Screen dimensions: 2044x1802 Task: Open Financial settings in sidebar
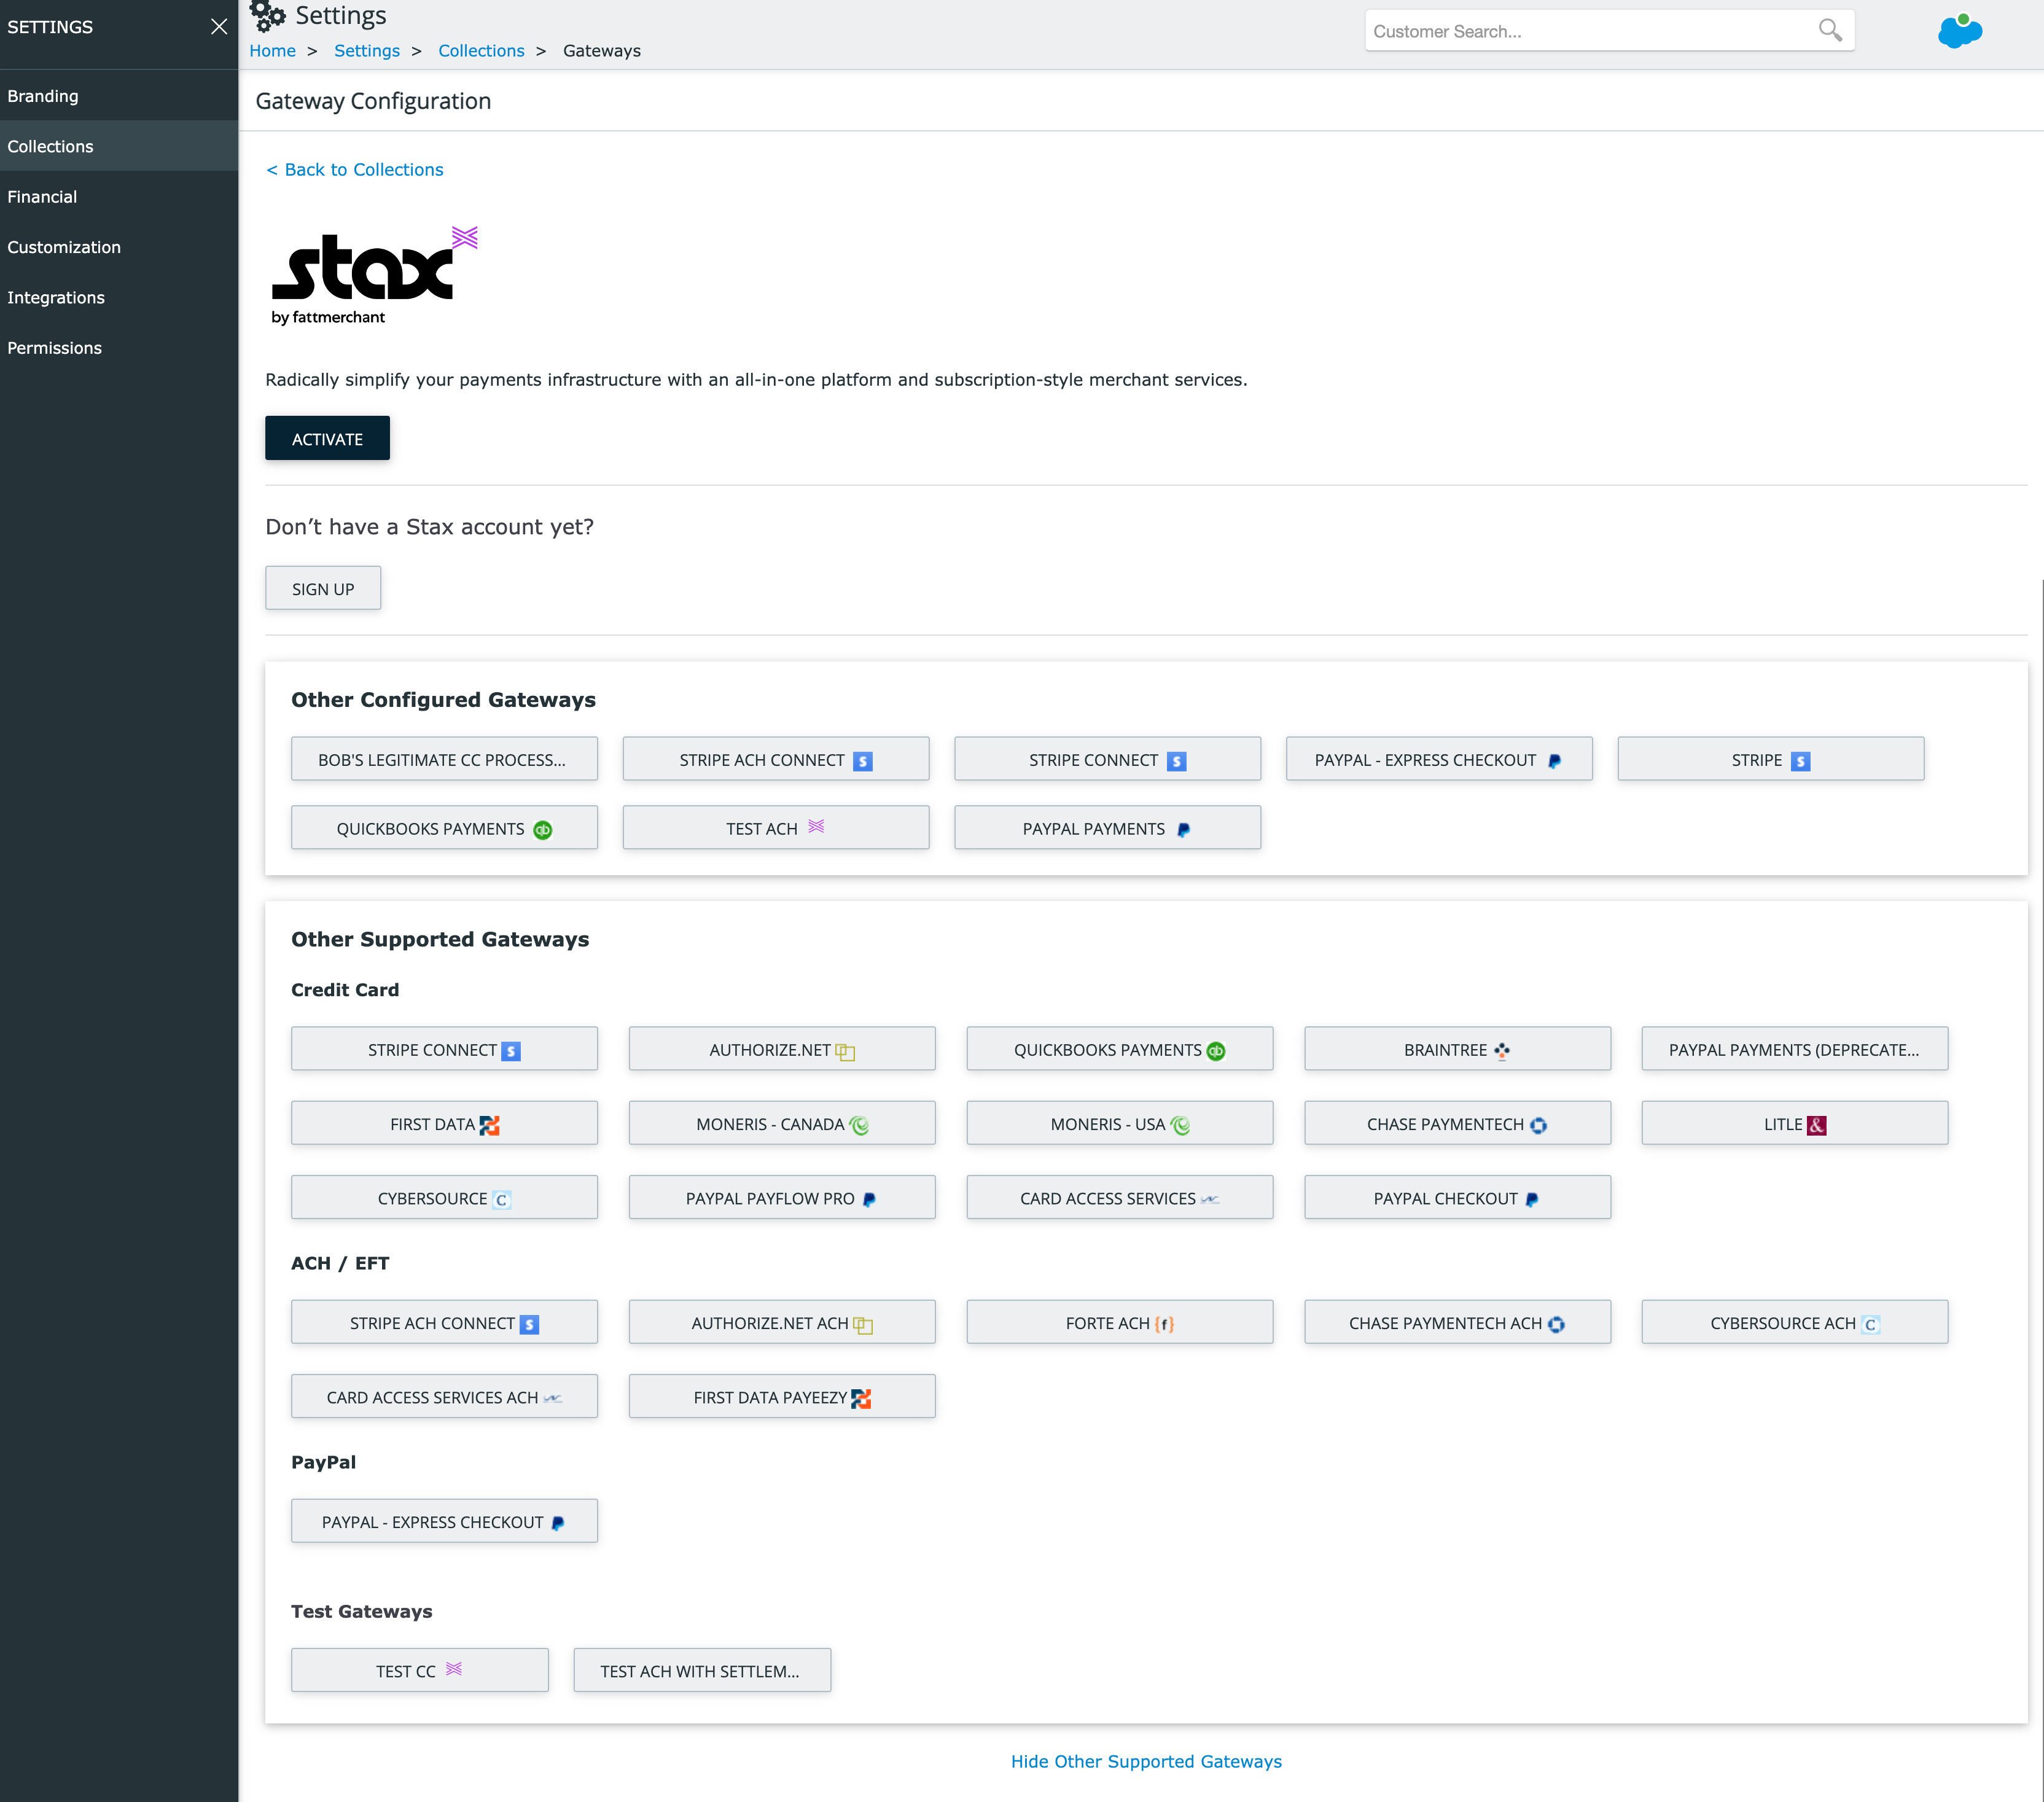click(119, 197)
